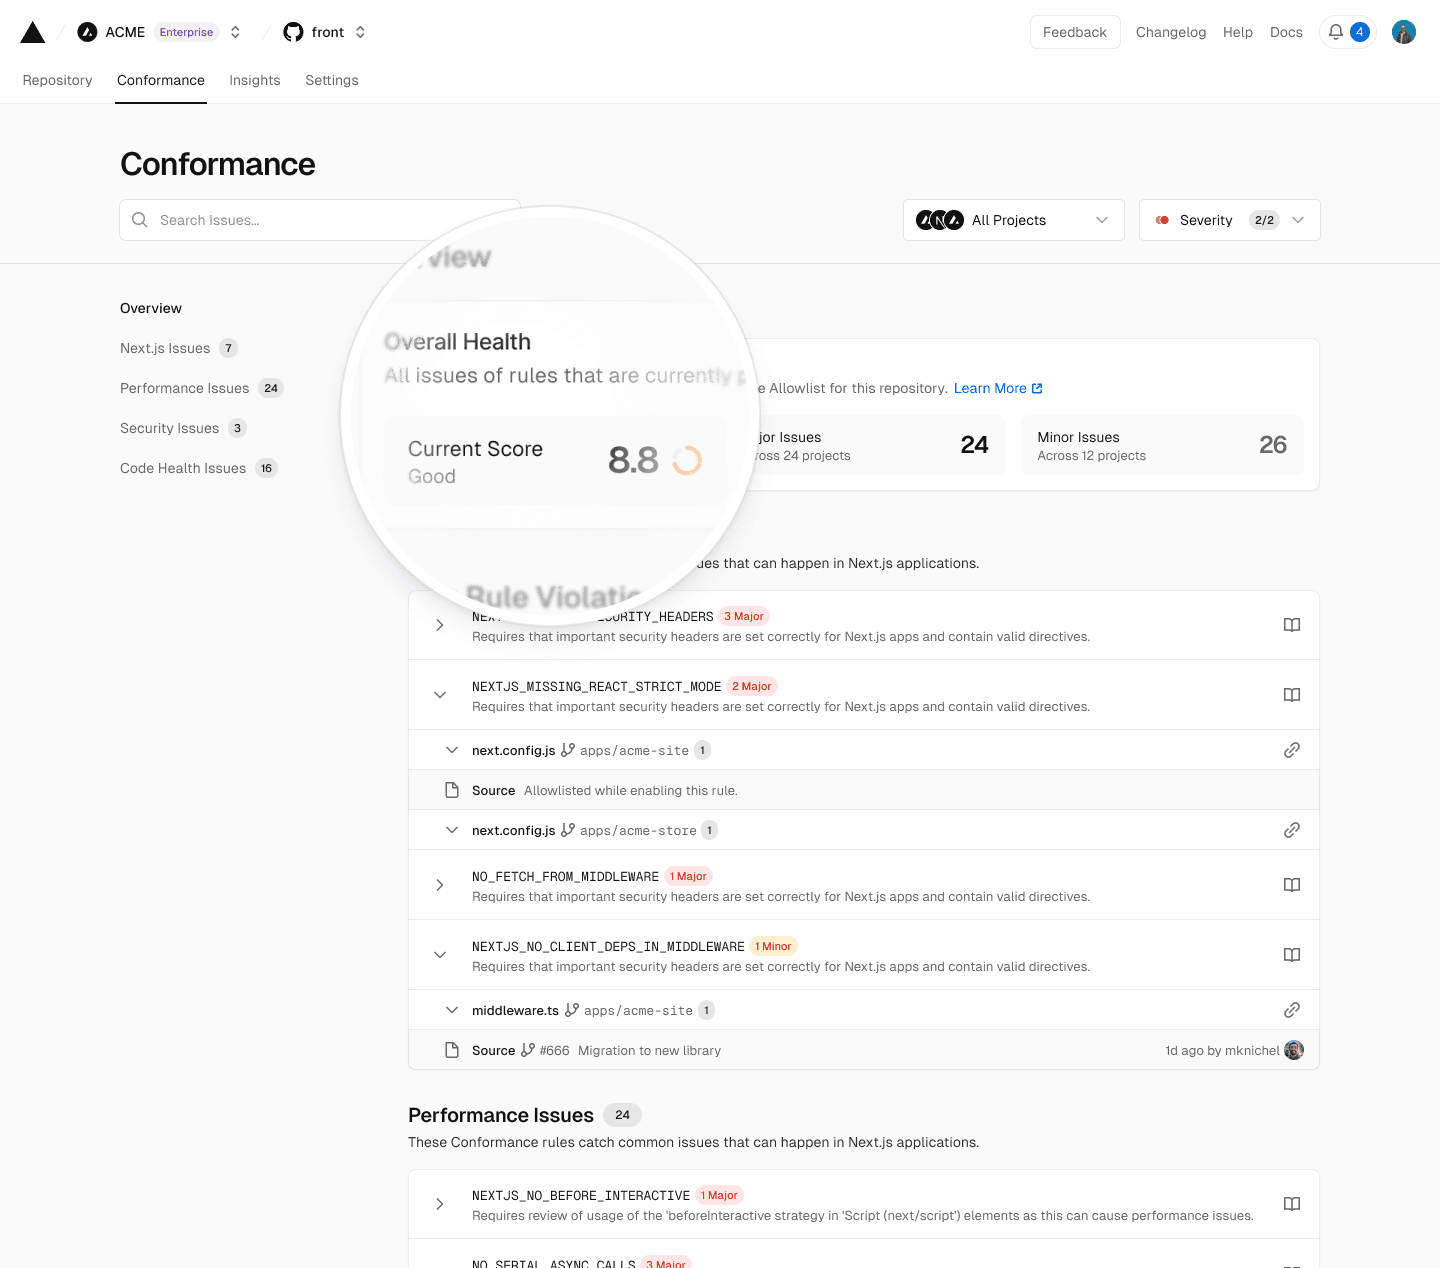Open the Severity filter dropdown
The image size is (1440, 1268).
[x=1229, y=220]
